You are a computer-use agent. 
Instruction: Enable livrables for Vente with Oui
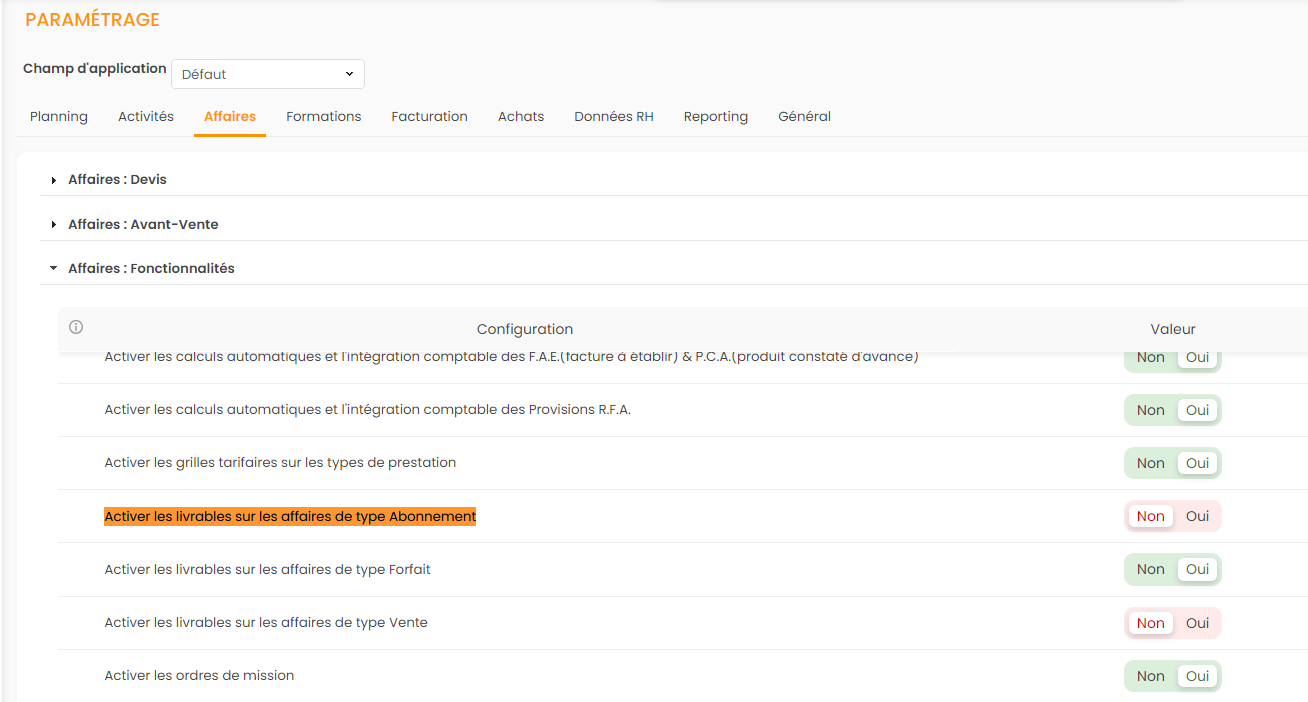point(1197,623)
